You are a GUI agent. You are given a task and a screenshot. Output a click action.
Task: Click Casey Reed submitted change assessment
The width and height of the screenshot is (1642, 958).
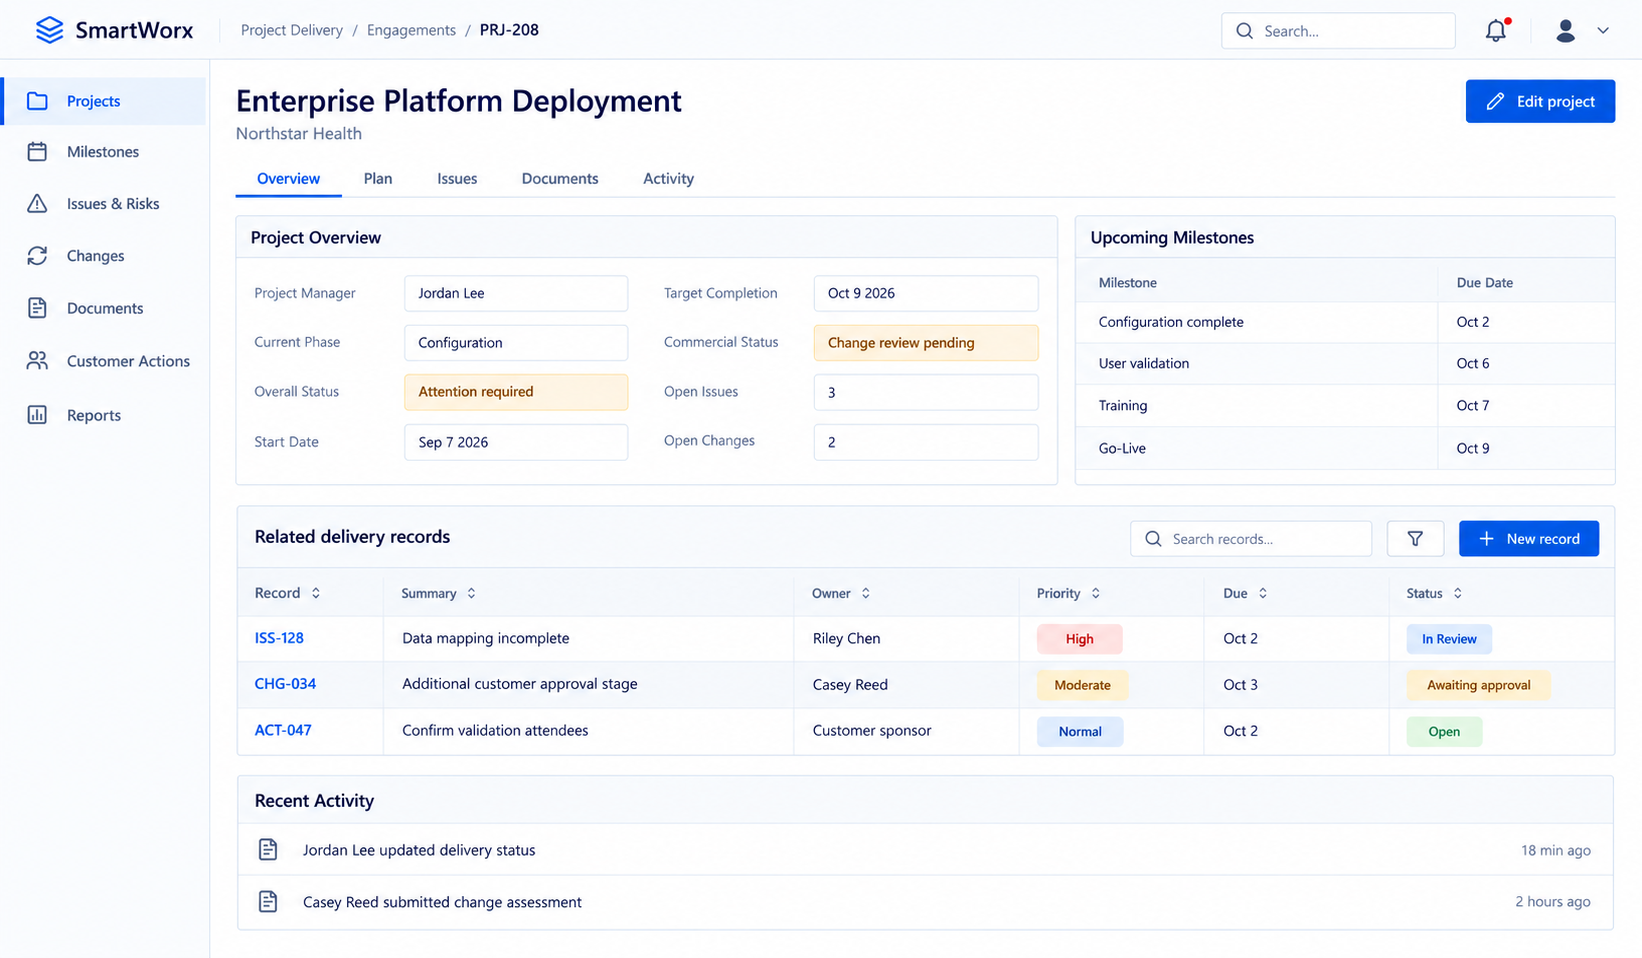(442, 902)
